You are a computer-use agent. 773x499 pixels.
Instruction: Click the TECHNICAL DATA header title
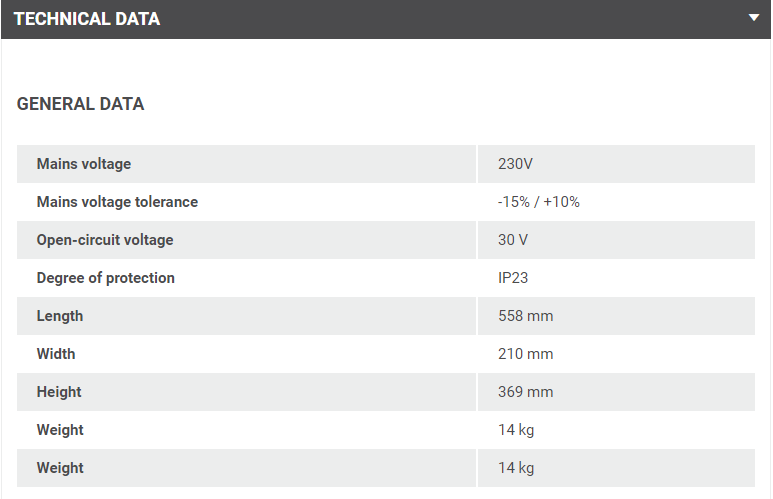87,19
